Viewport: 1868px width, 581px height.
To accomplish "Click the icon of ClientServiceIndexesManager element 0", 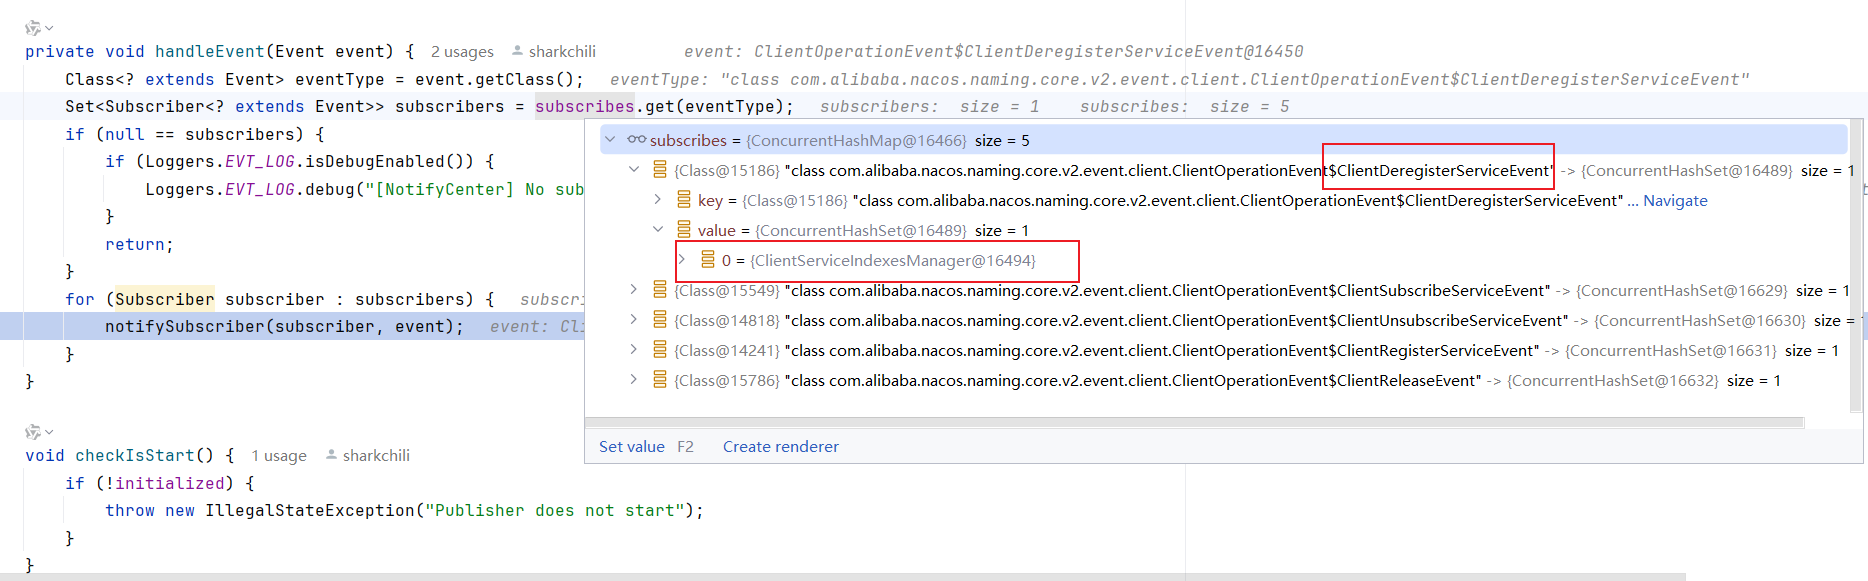I will (x=708, y=260).
